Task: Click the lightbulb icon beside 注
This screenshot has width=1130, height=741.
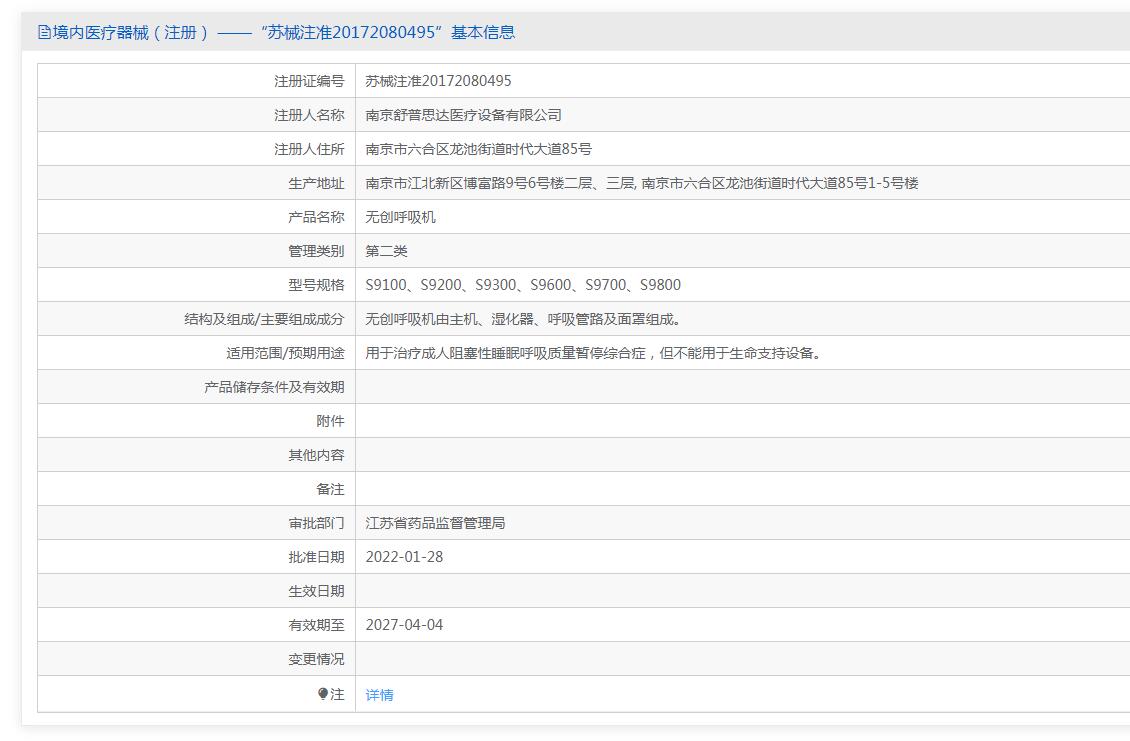Action: (323, 693)
